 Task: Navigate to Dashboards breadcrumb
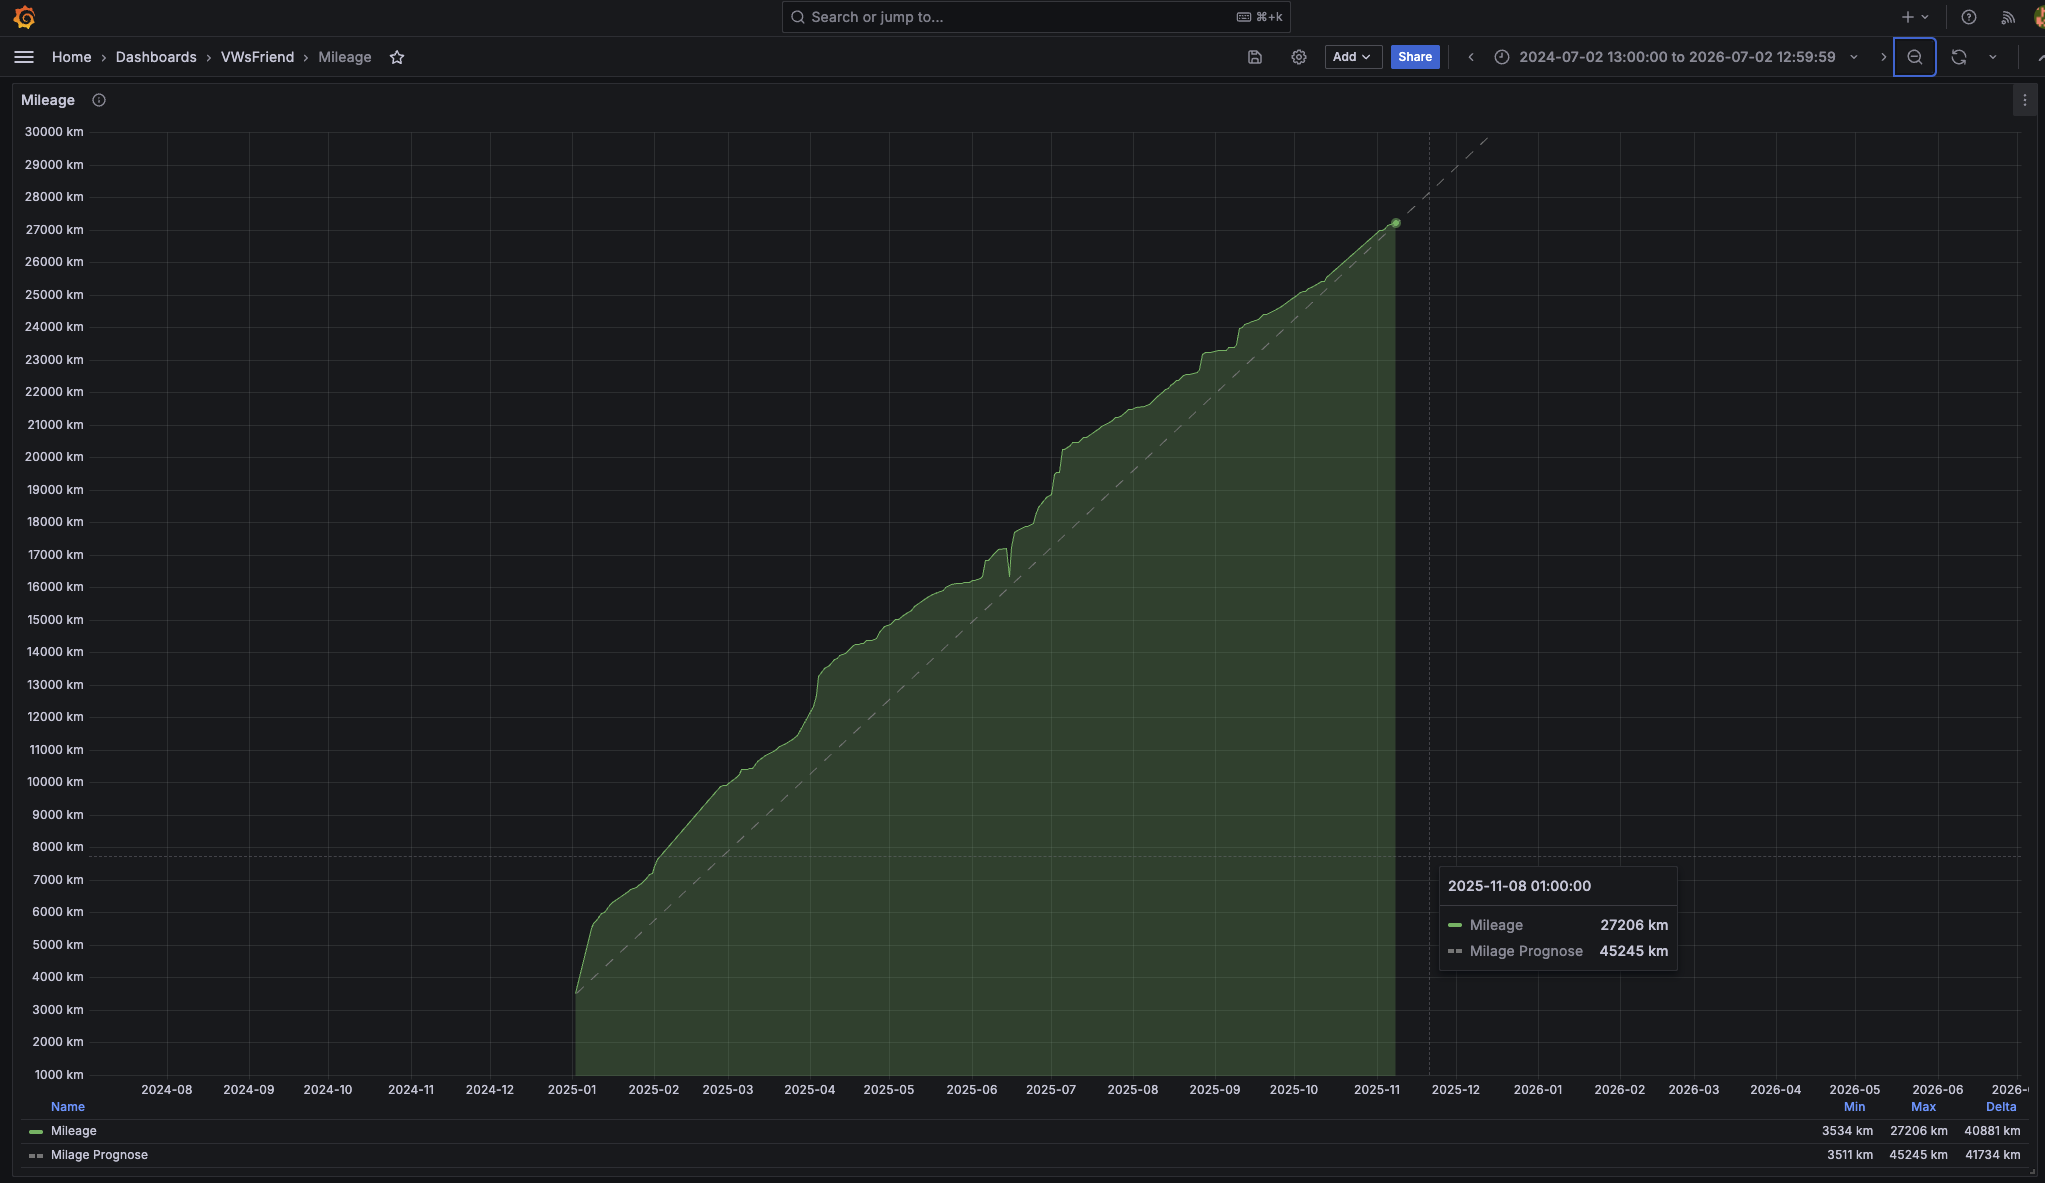click(156, 57)
